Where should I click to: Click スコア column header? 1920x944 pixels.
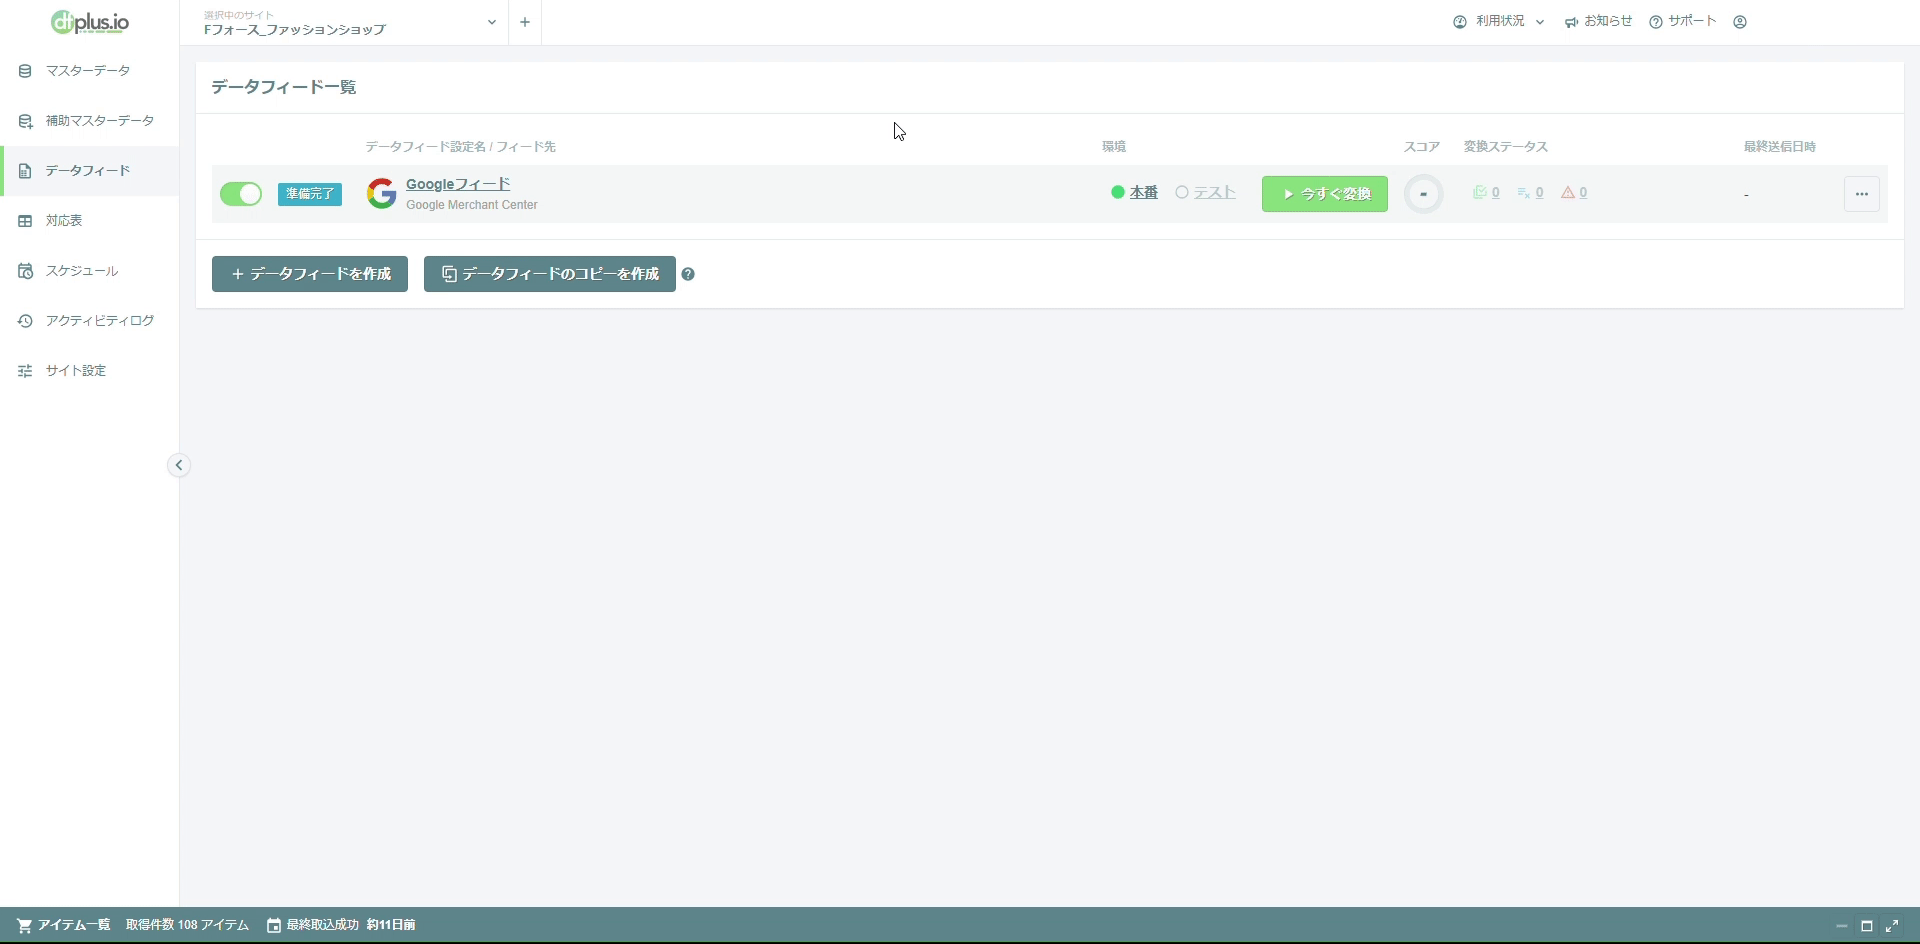click(x=1422, y=147)
